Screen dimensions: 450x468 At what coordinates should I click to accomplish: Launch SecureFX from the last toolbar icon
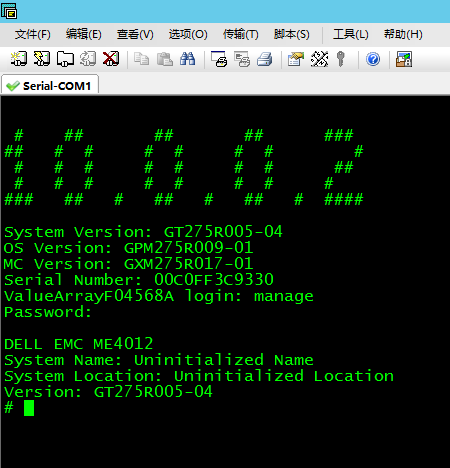pos(404,59)
